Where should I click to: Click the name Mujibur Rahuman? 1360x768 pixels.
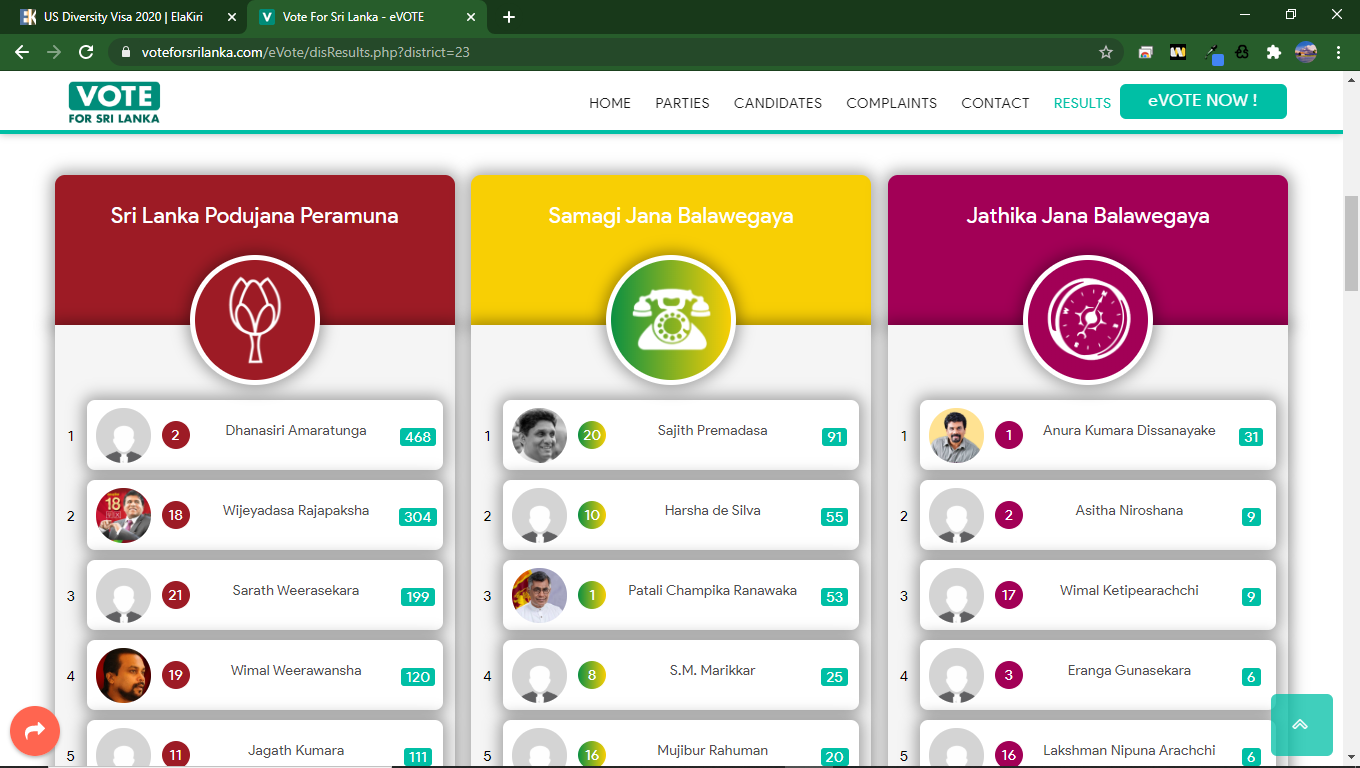point(713,751)
